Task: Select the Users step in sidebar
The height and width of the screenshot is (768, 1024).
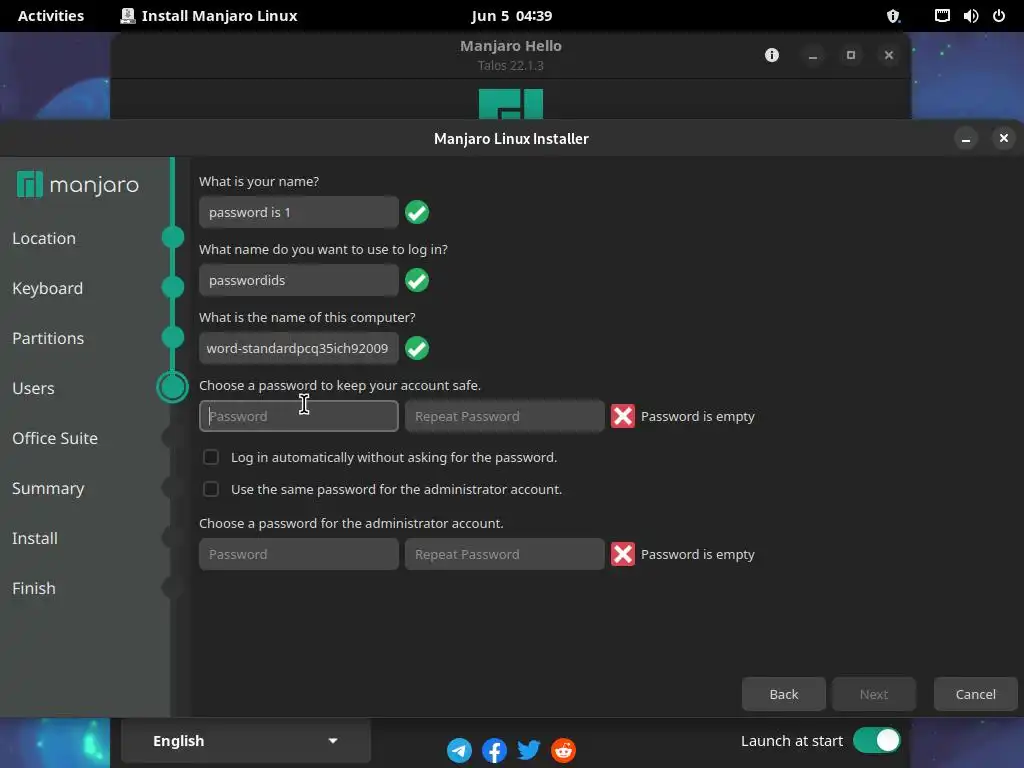Action: pos(33,388)
